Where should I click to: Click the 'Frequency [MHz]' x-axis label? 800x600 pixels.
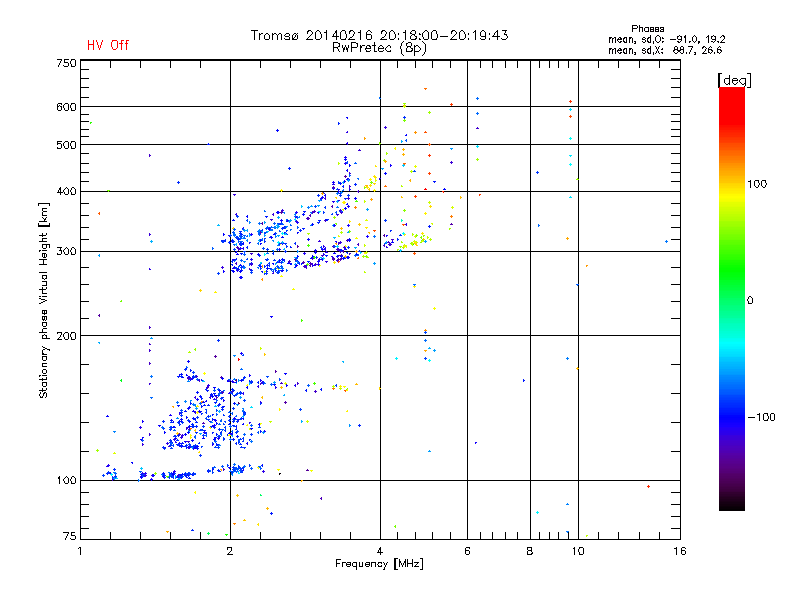[x=379, y=564]
